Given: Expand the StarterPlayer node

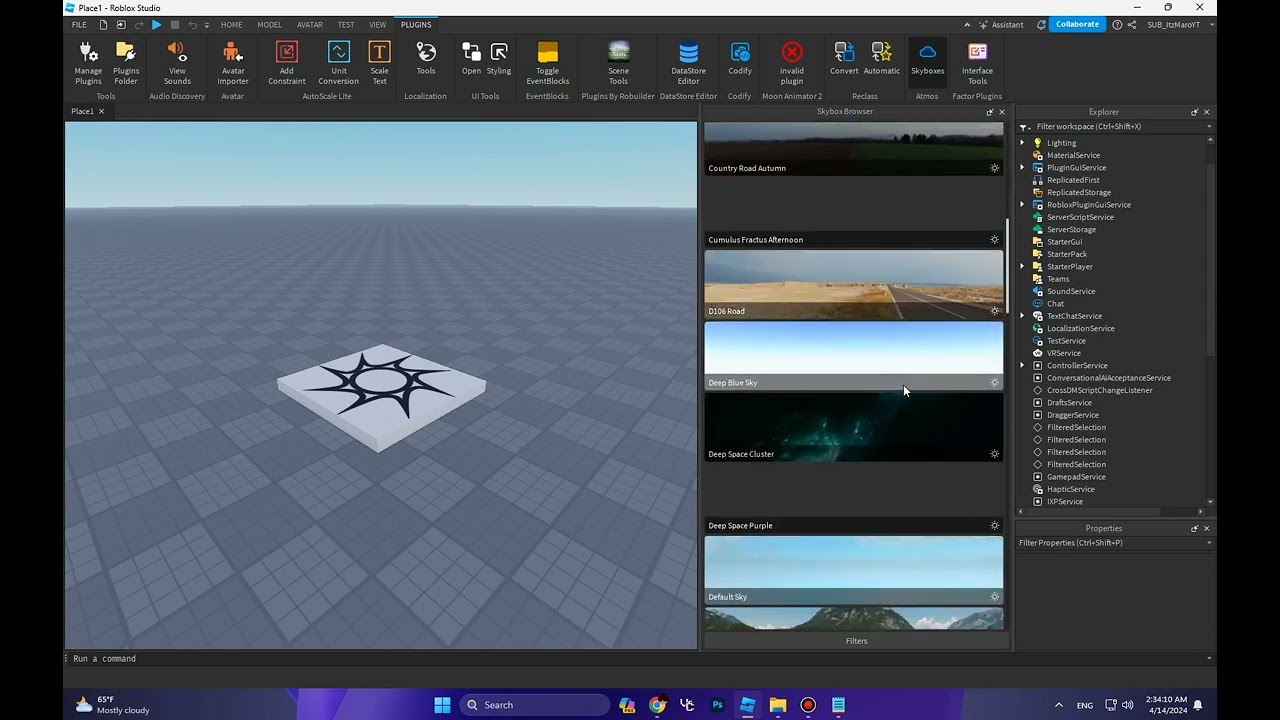Looking at the screenshot, I should pyautogui.click(x=1023, y=267).
